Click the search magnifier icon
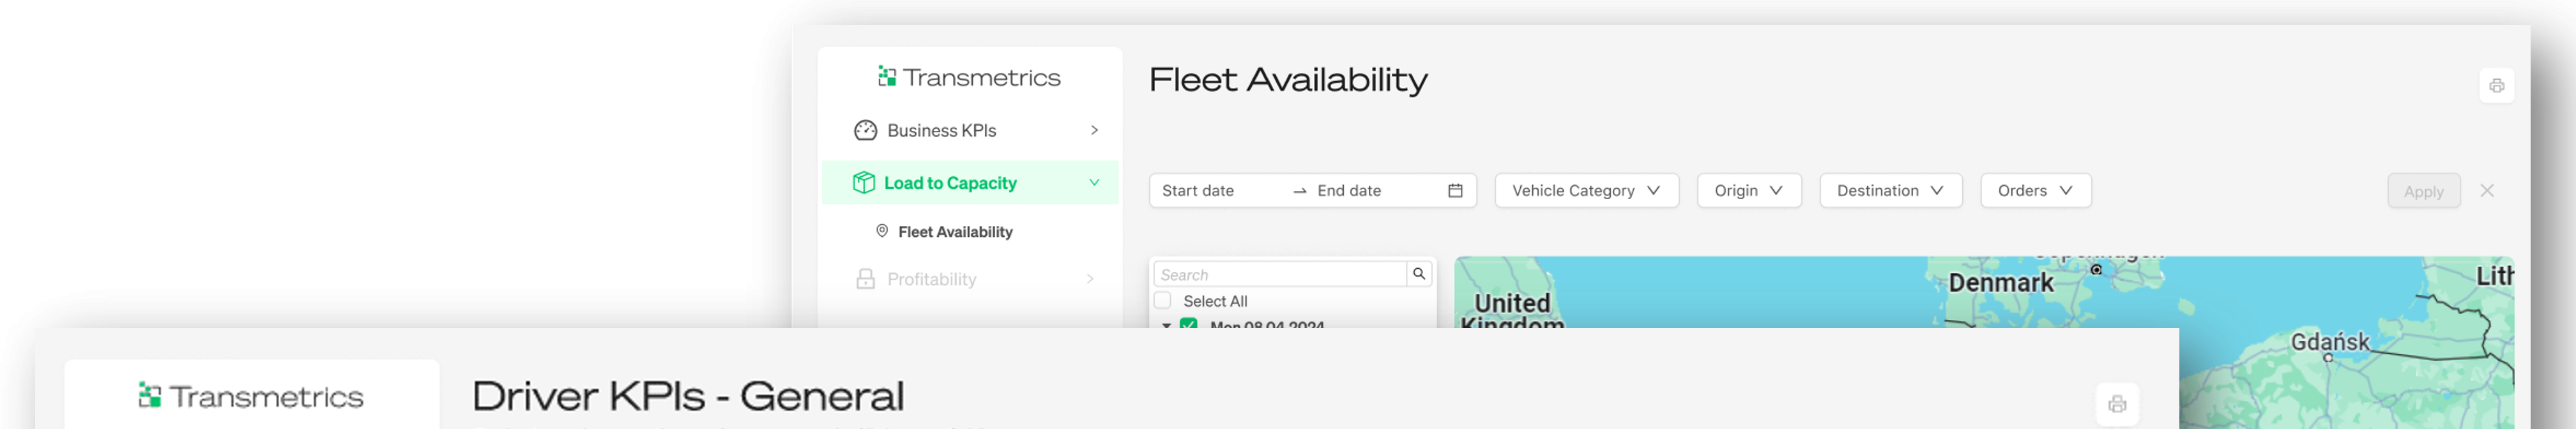This screenshot has width=2576, height=429. click(x=1419, y=274)
